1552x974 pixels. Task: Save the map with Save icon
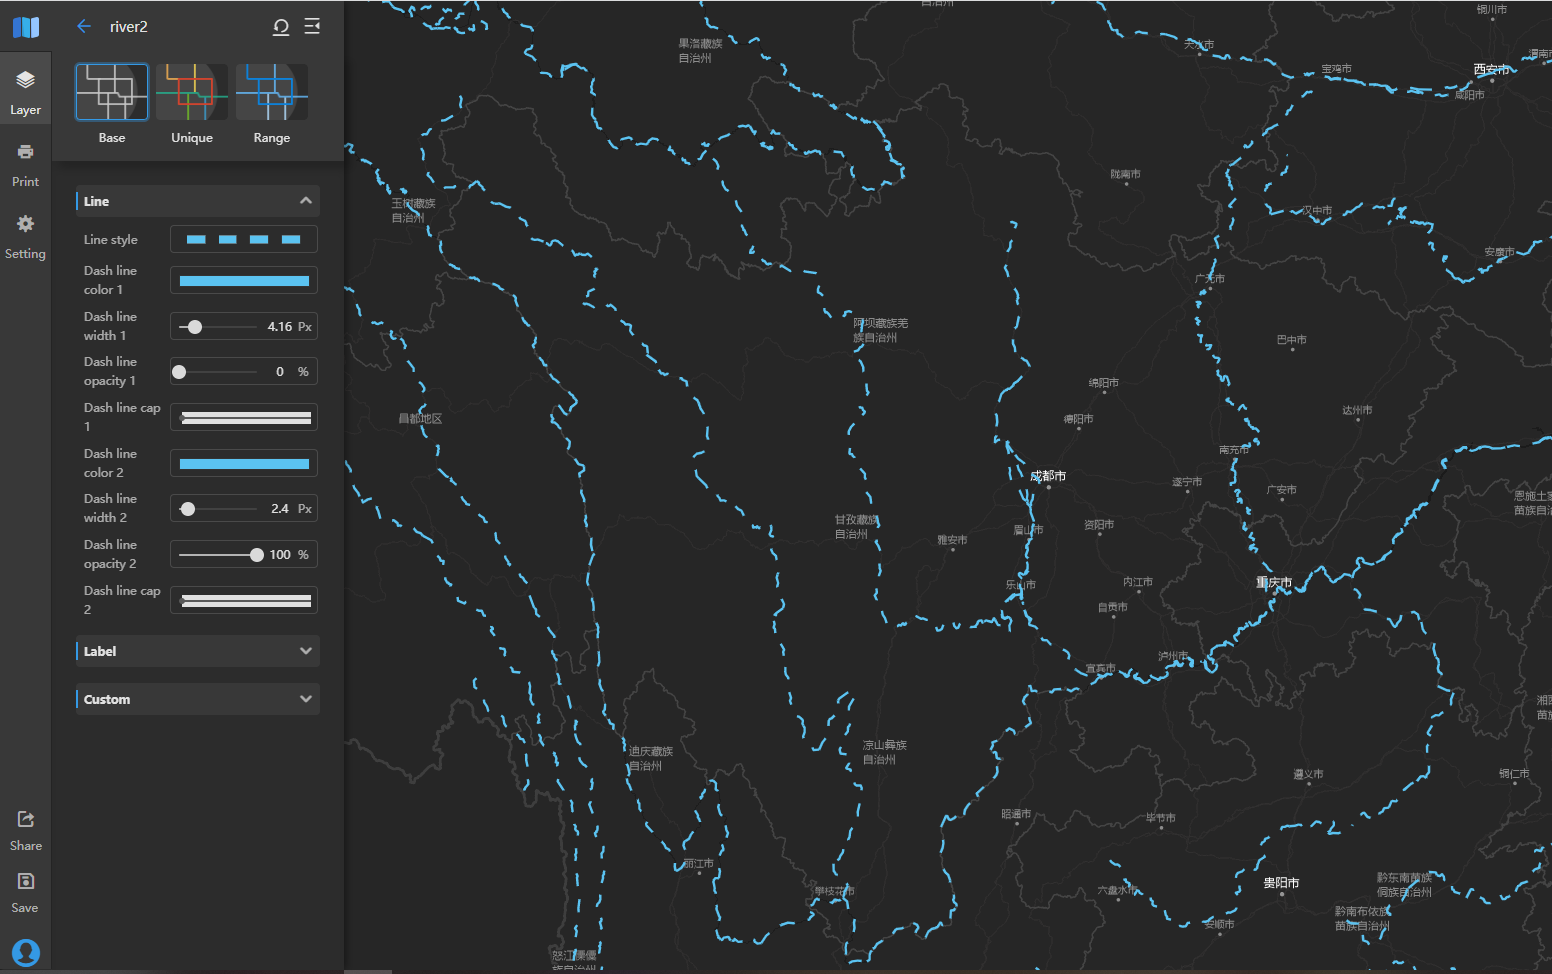click(26, 891)
